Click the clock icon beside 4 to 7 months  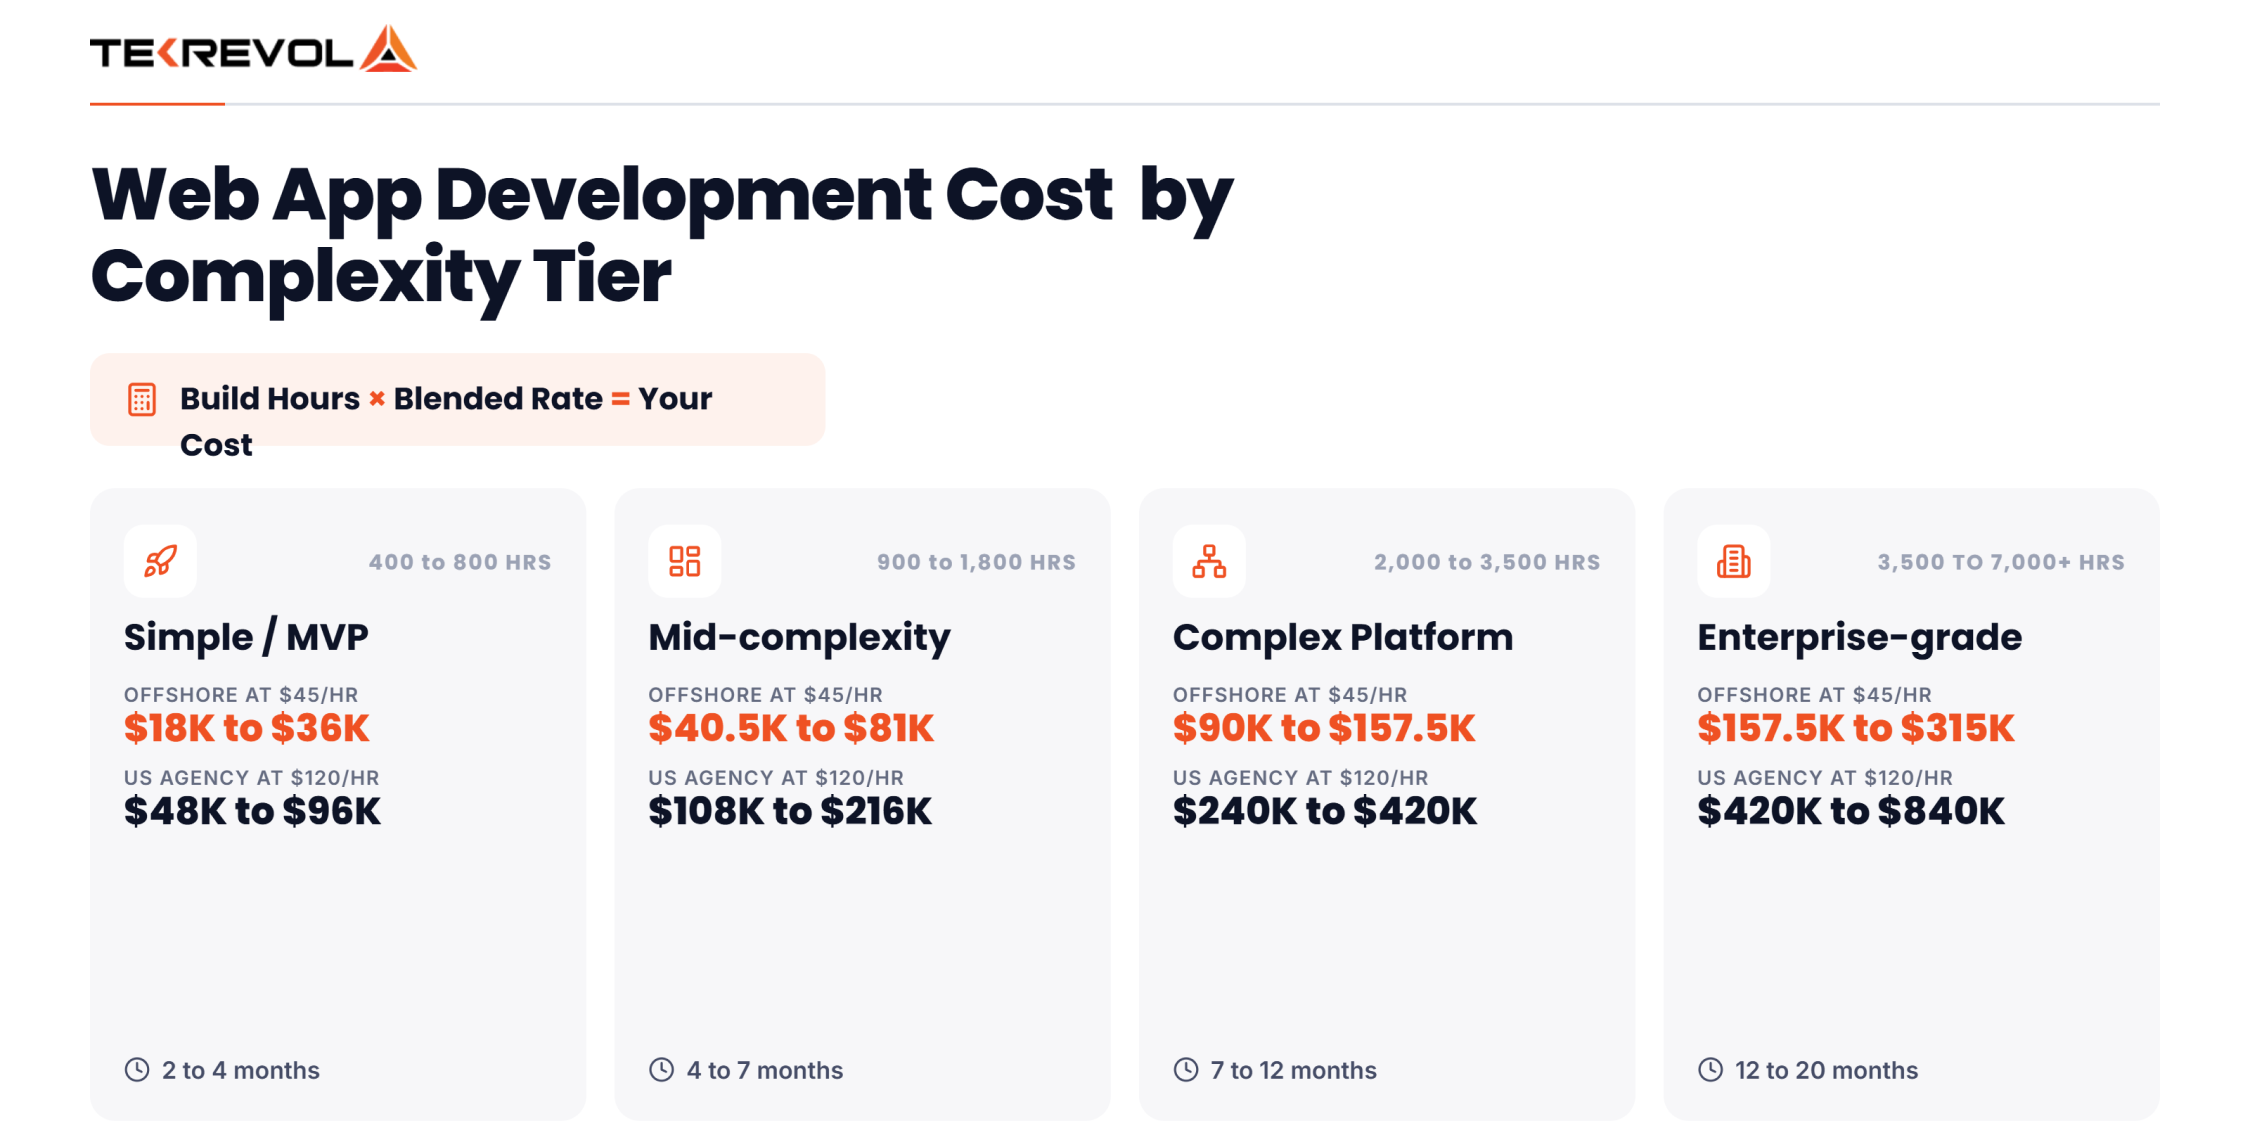(x=662, y=1070)
